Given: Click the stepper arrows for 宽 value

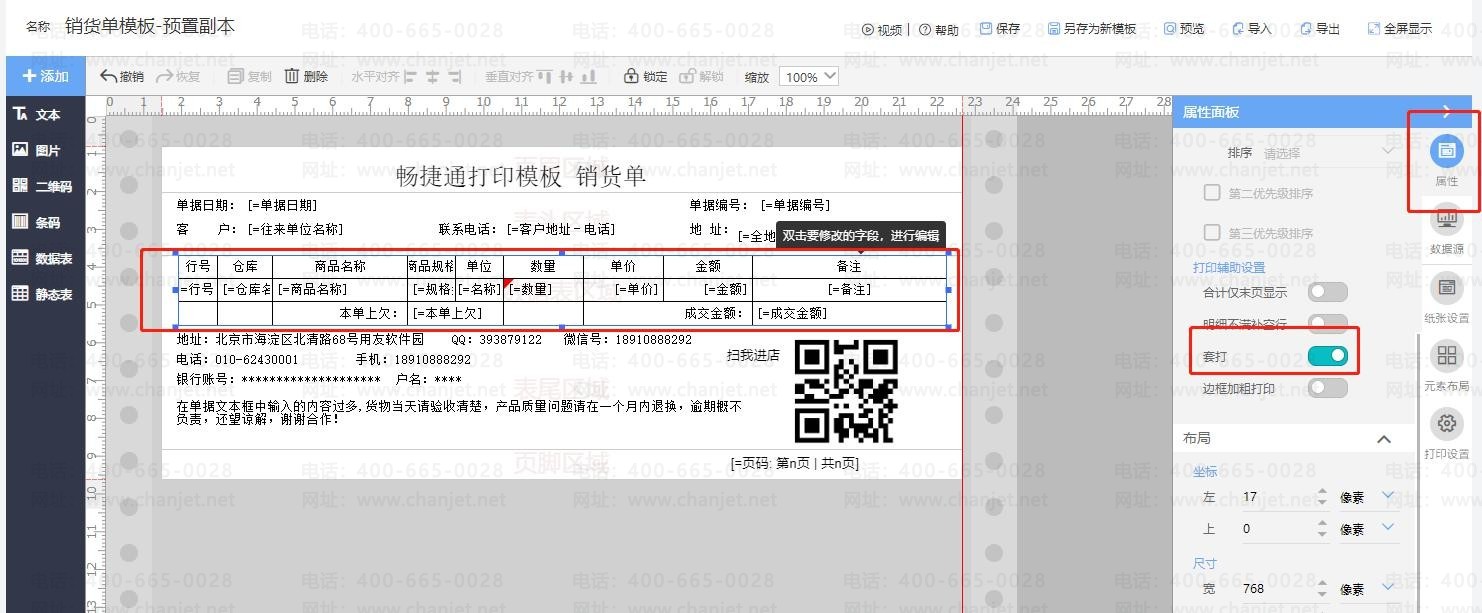Looking at the screenshot, I should (1322, 589).
